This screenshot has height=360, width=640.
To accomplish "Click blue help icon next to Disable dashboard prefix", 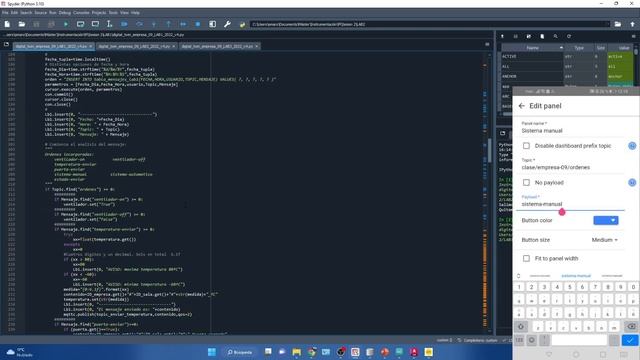I will coord(632,146).
